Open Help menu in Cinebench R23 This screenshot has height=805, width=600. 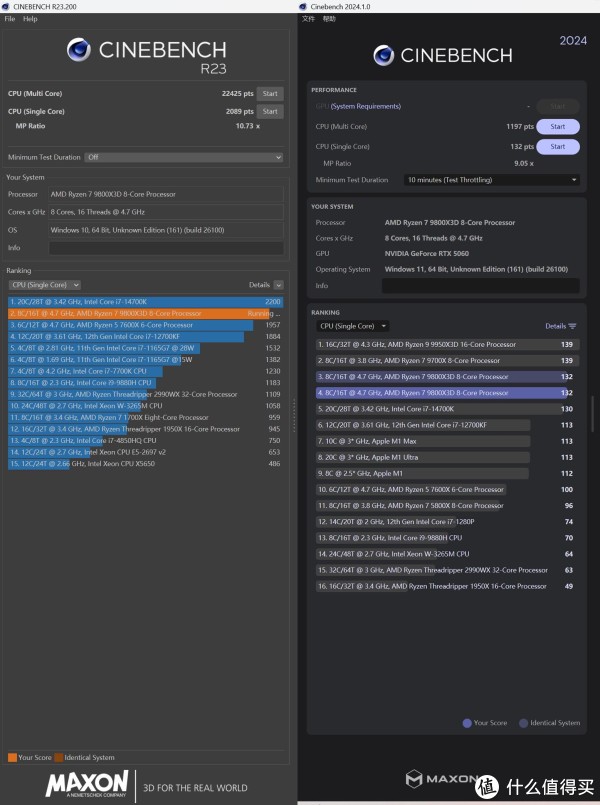pyautogui.click(x=30, y=19)
